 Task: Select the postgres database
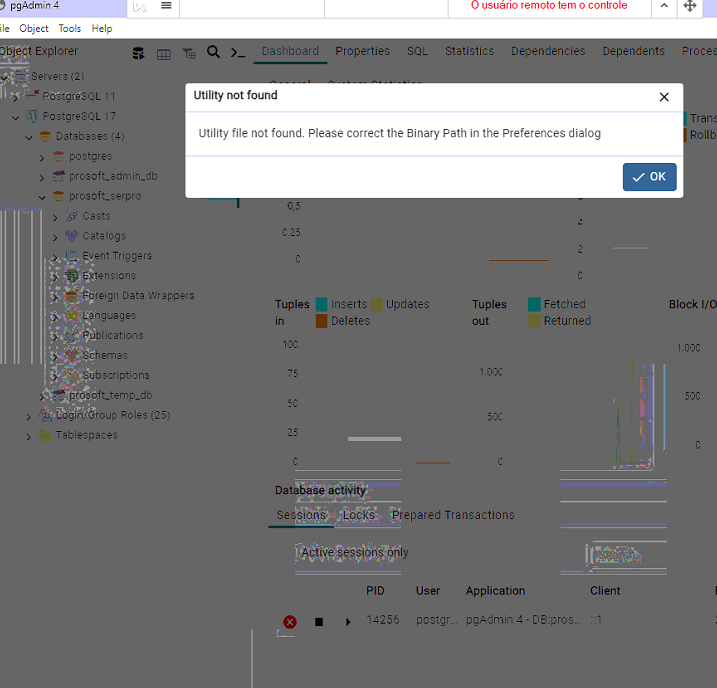[x=91, y=156]
